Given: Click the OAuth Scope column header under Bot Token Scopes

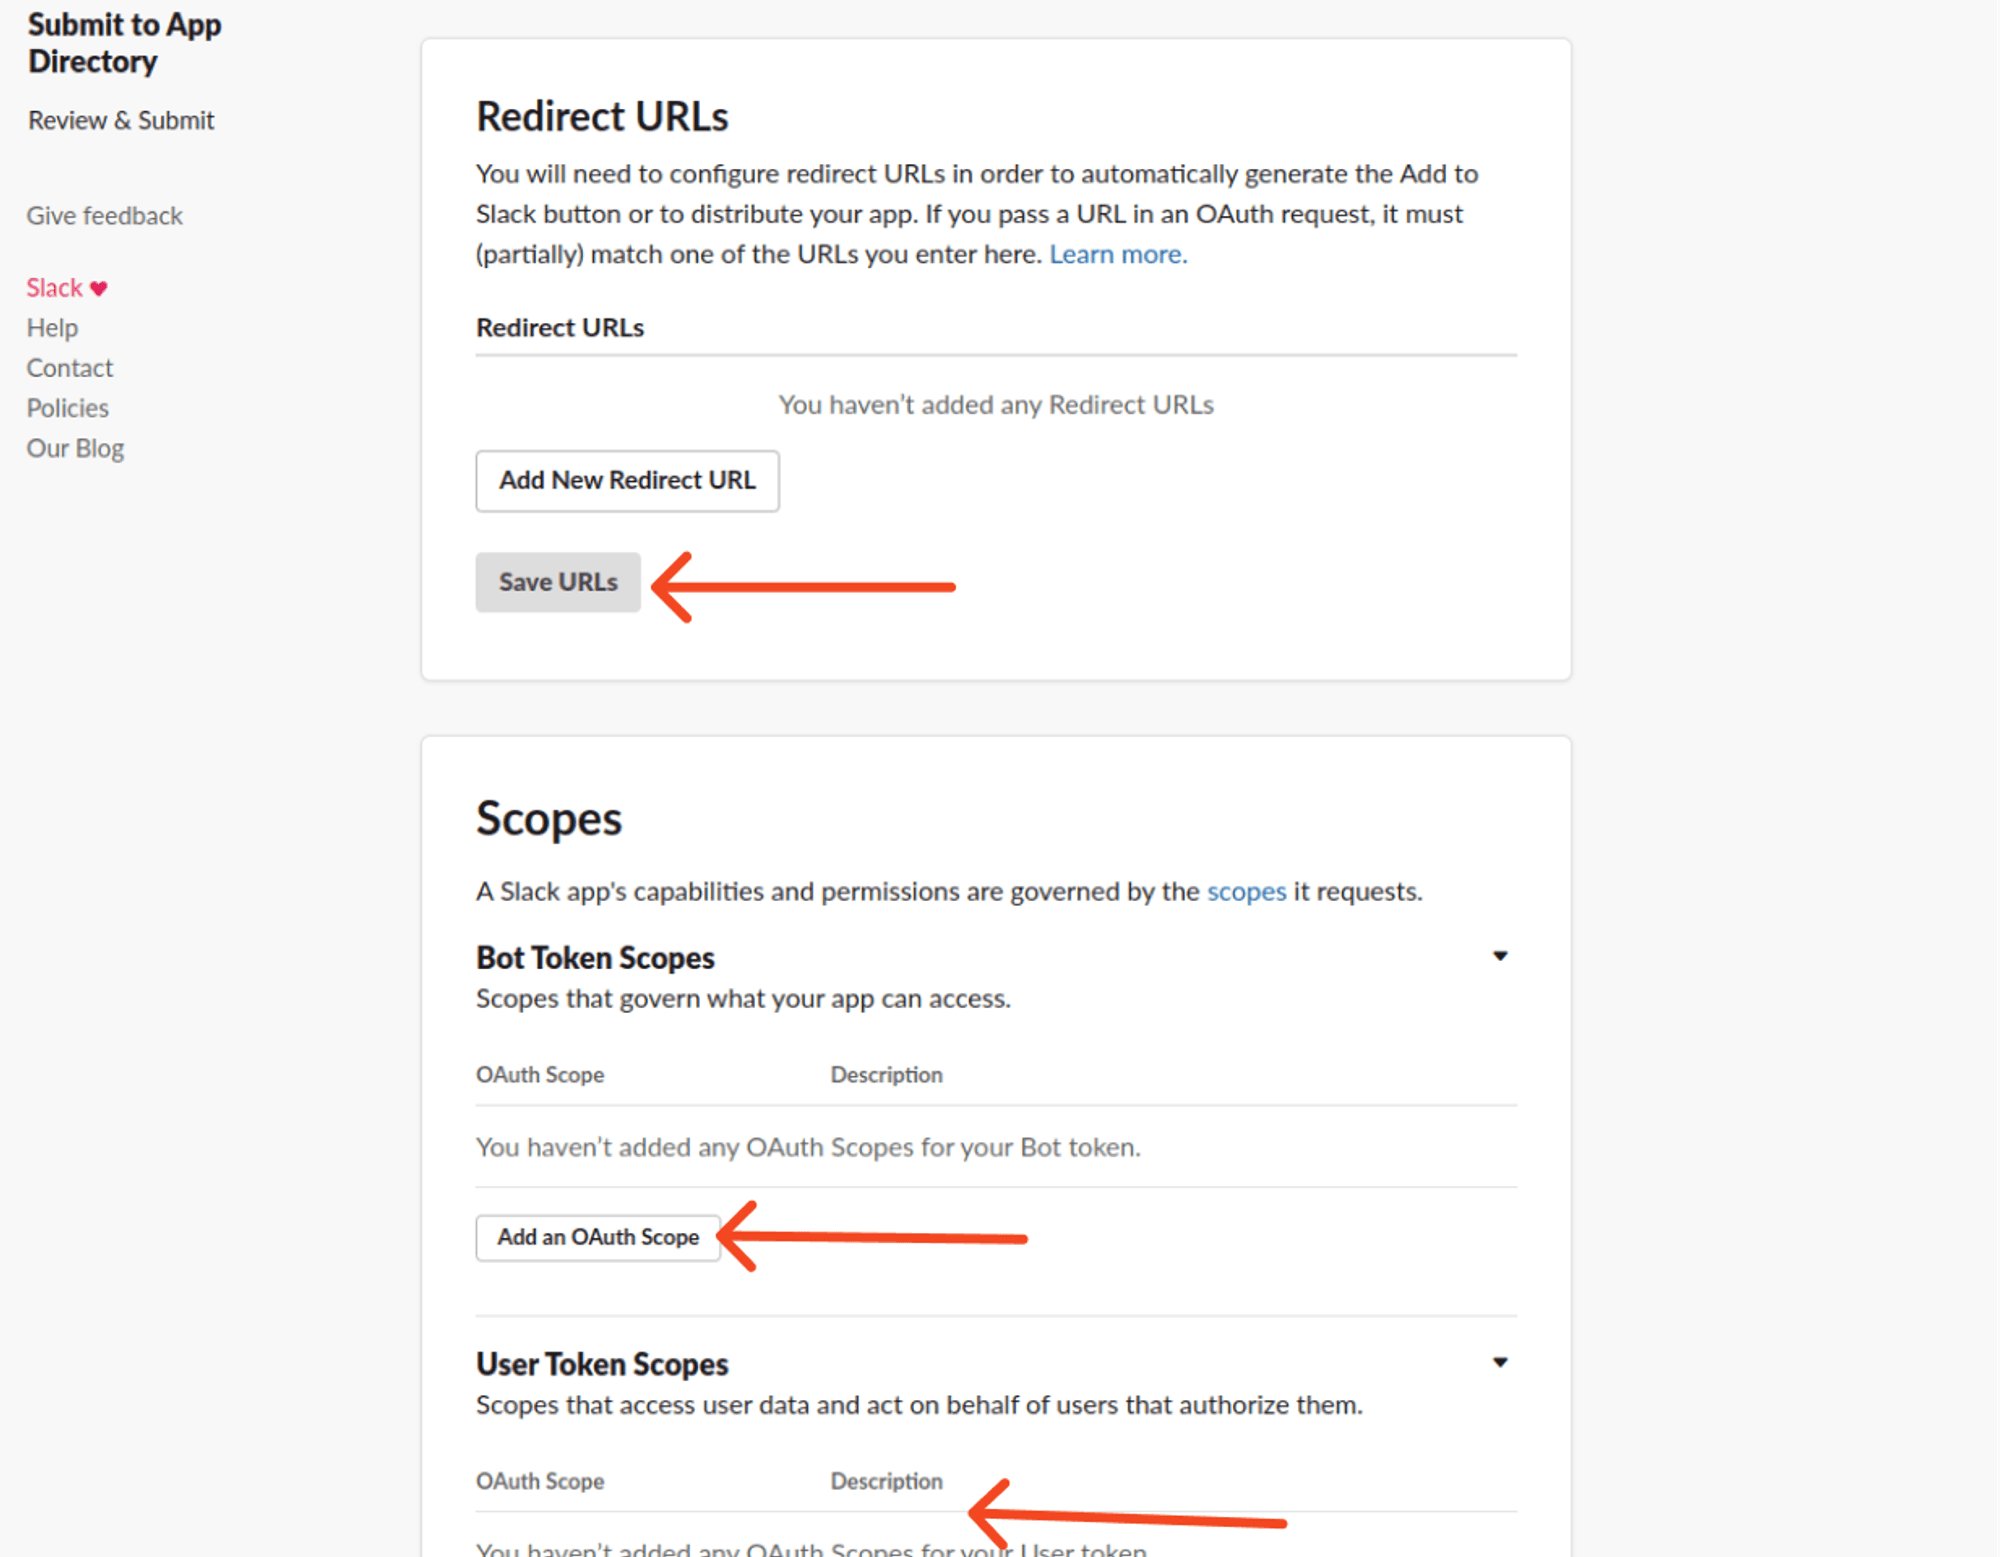Looking at the screenshot, I should pyautogui.click(x=540, y=1074).
